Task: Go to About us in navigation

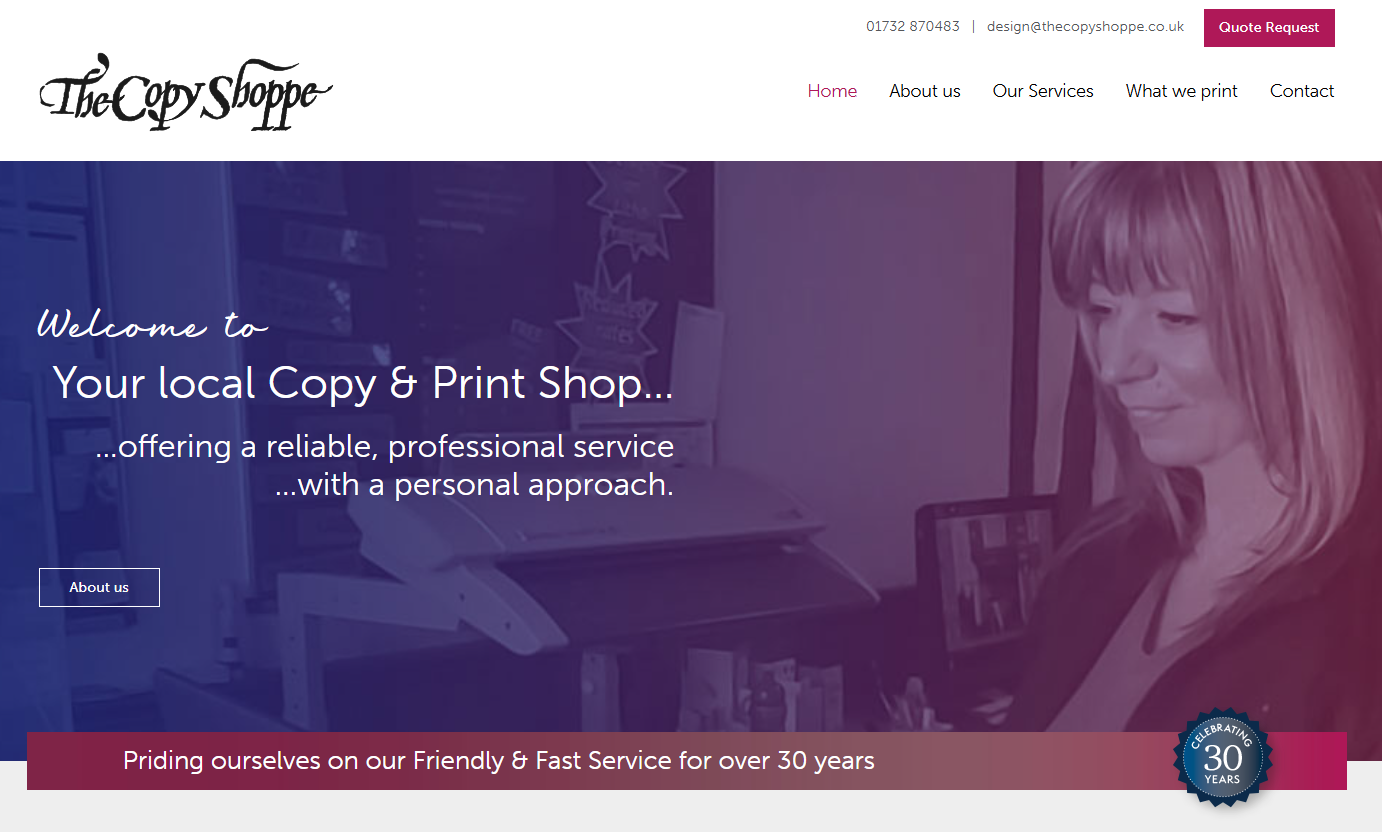Action: 925,91
